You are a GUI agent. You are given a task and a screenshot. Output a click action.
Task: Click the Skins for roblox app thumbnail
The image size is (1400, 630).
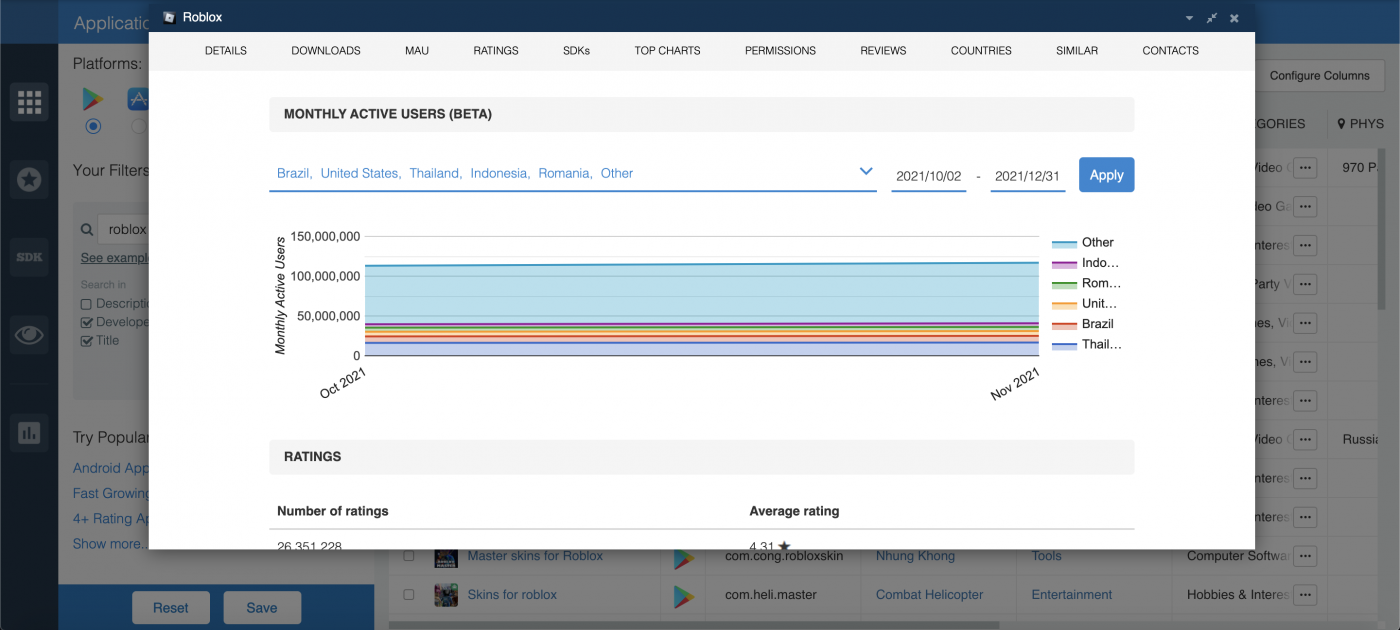(446, 595)
